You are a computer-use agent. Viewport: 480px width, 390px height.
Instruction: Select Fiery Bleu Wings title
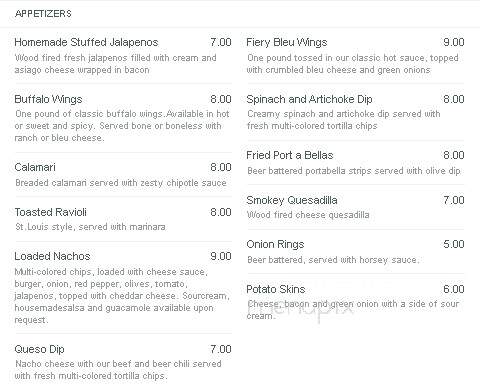pos(287,42)
